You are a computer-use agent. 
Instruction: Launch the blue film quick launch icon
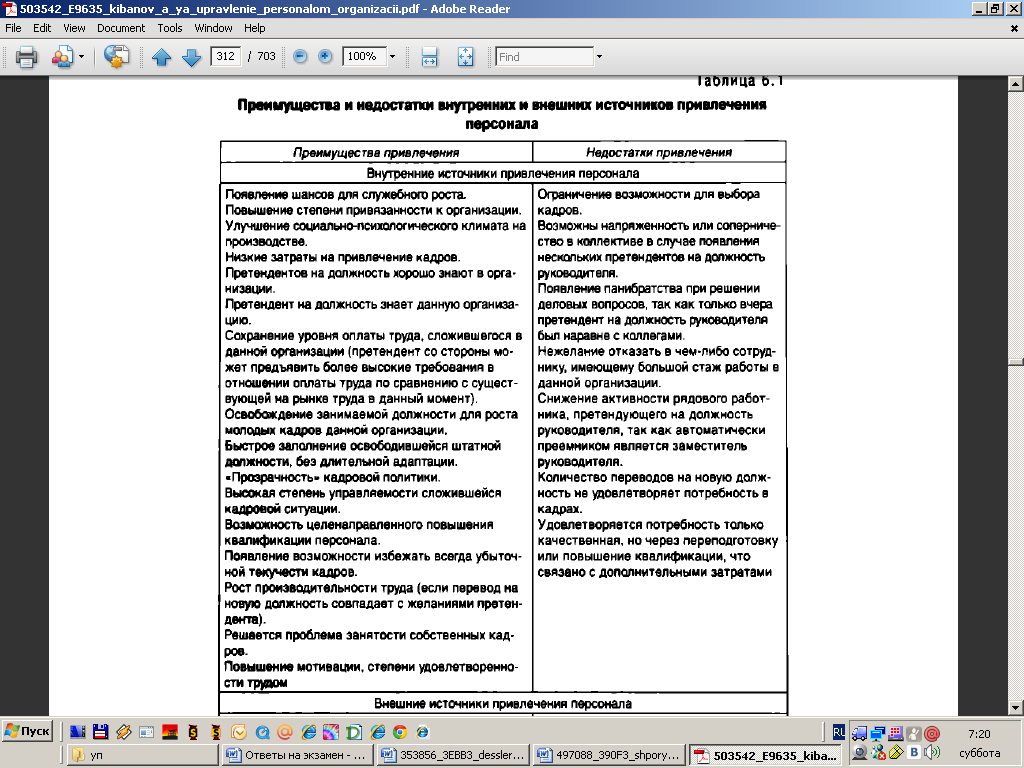coord(78,732)
